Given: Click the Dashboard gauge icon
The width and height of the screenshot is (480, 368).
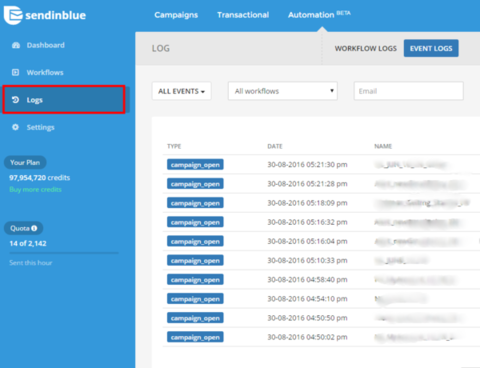Looking at the screenshot, I should 16,45.
